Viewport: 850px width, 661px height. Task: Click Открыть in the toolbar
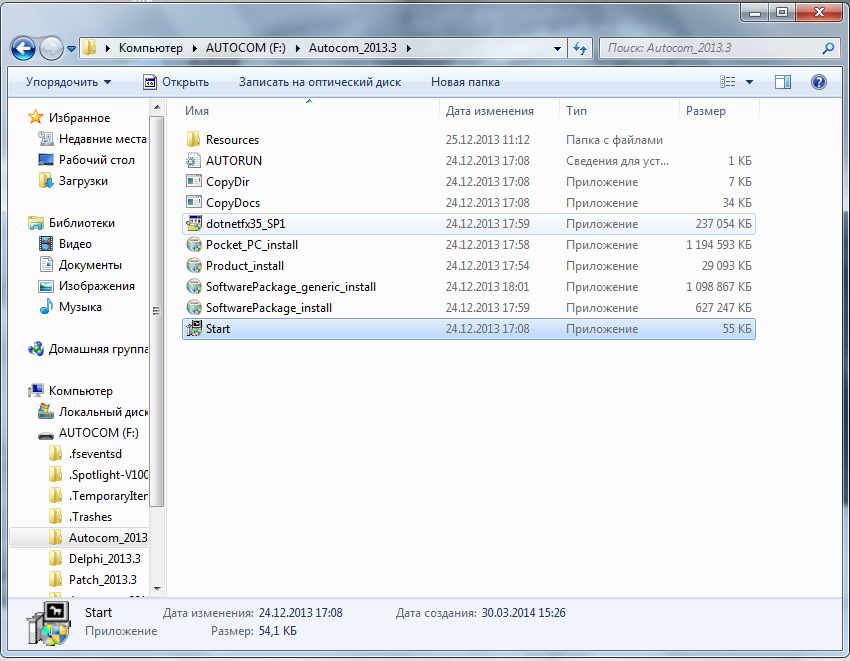click(176, 82)
